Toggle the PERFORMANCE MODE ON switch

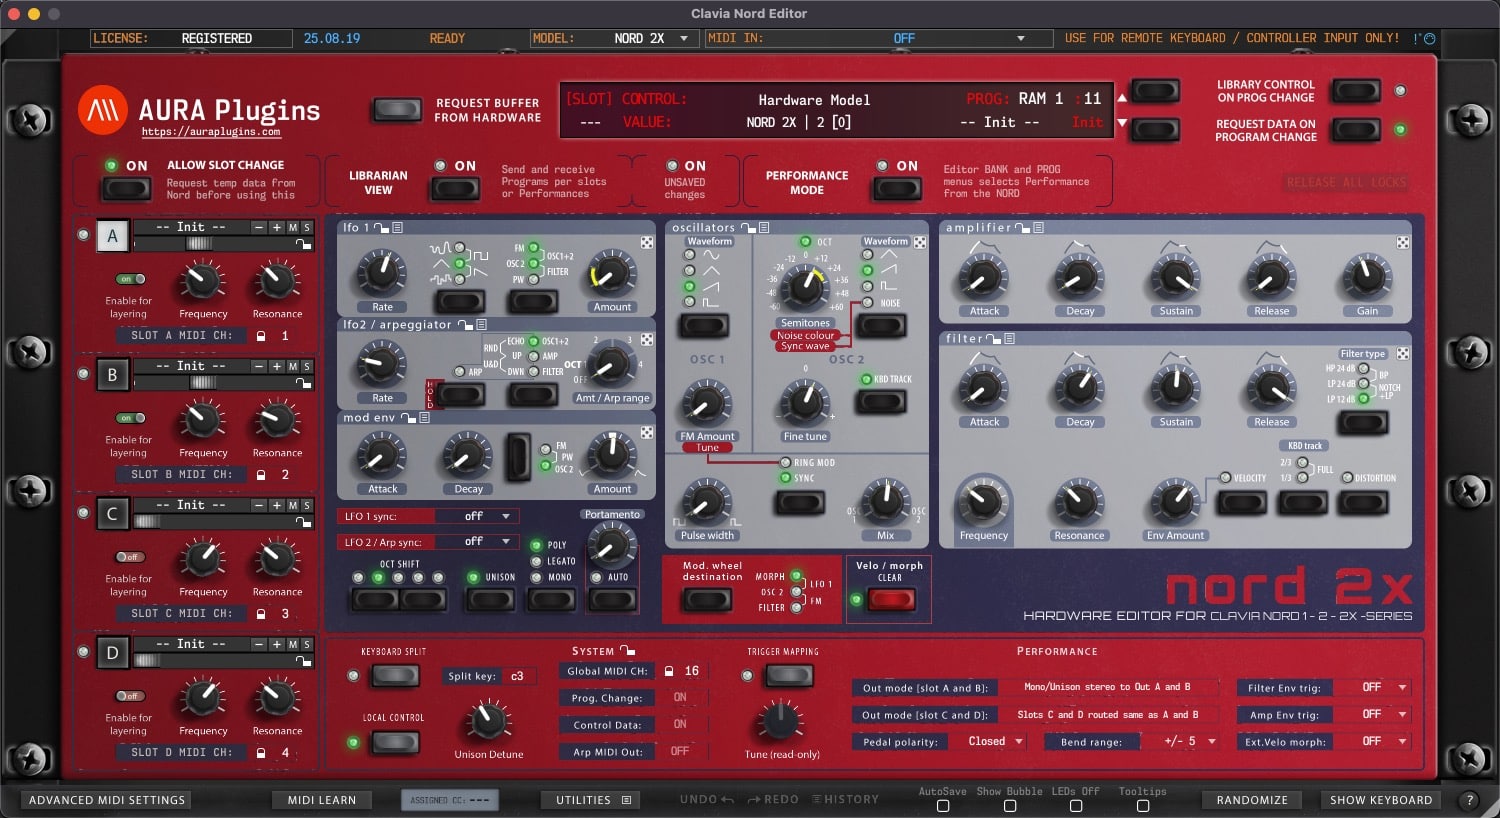click(897, 188)
